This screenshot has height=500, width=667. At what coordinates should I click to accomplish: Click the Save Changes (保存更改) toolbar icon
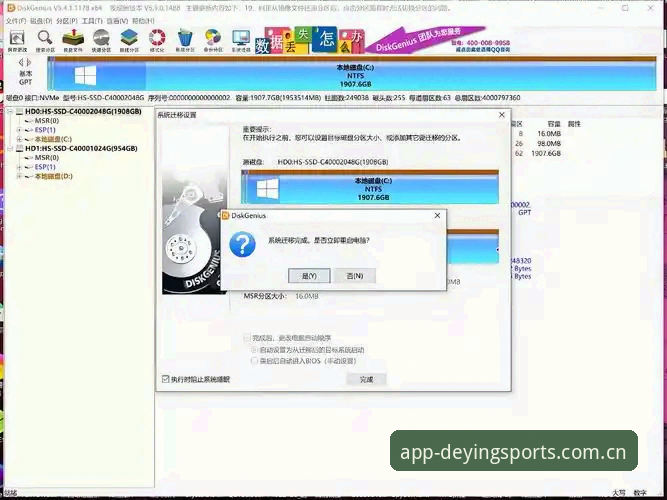(x=17, y=38)
